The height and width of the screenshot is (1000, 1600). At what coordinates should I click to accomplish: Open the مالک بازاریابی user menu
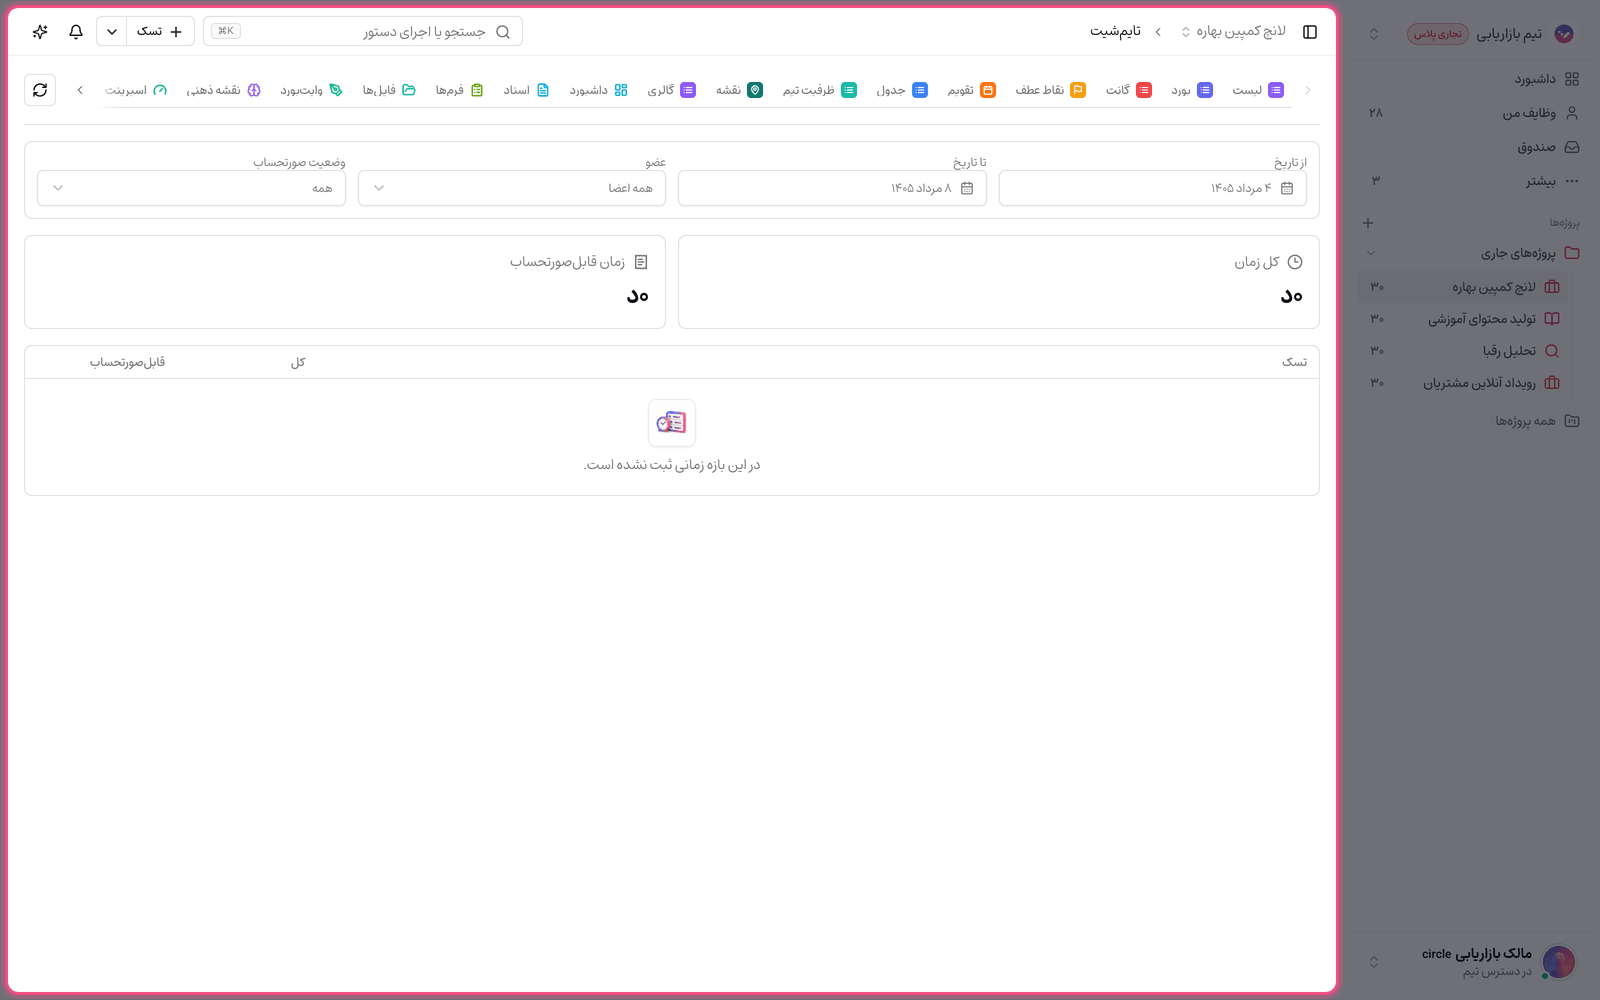point(1470,962)
